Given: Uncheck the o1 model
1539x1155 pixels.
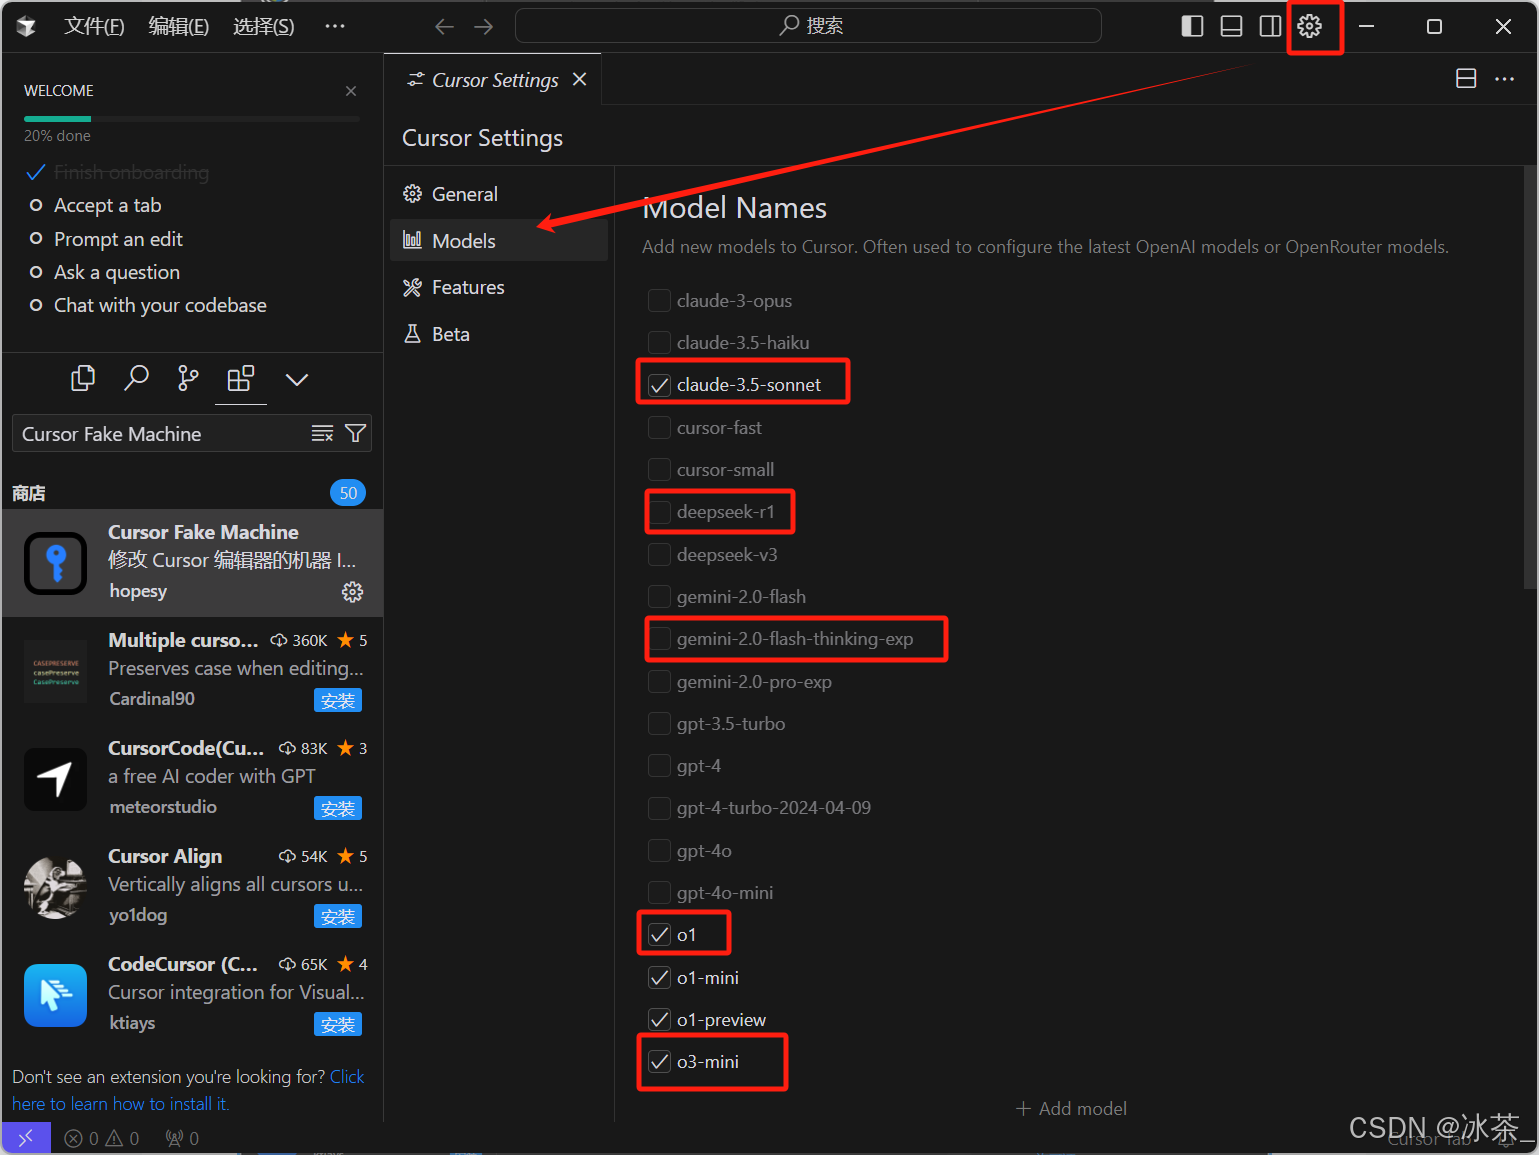Looking at the screenshot, I should [659, 935].
